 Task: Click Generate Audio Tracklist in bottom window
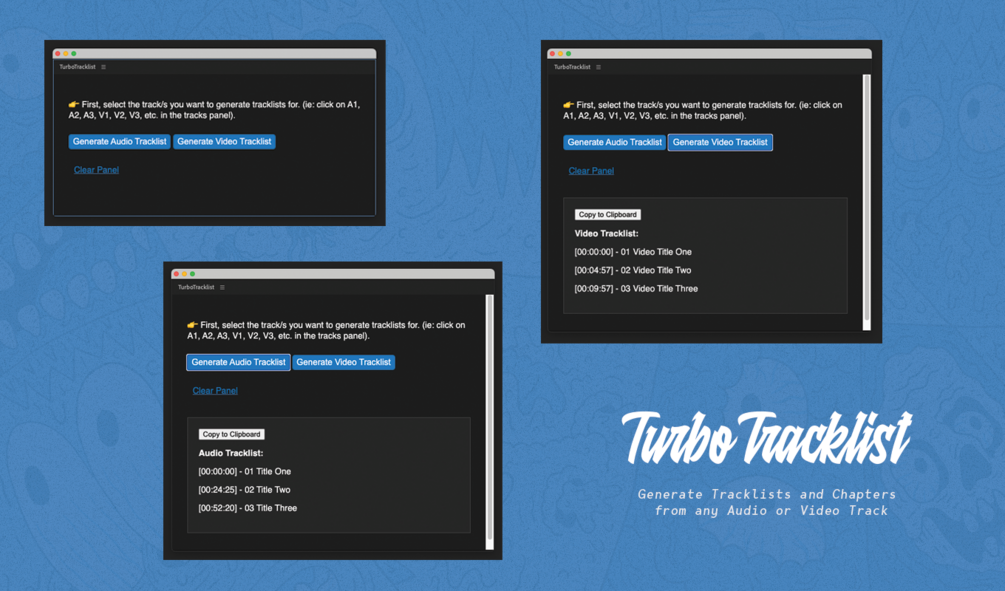[238, 362]
